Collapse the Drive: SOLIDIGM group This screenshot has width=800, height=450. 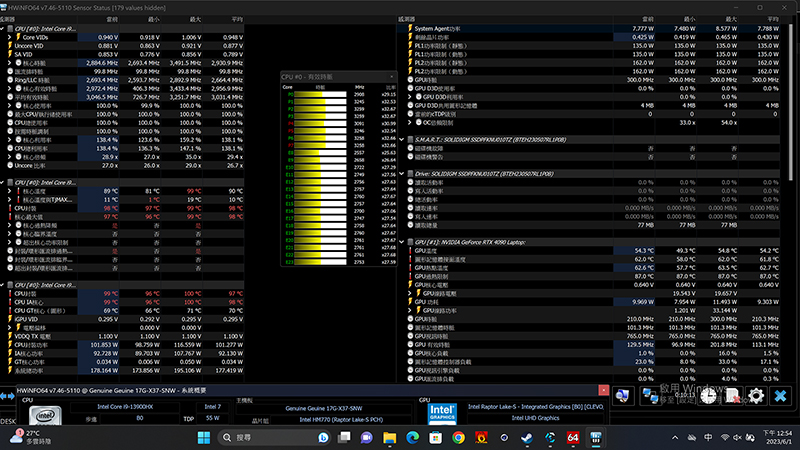click(402, 174)
